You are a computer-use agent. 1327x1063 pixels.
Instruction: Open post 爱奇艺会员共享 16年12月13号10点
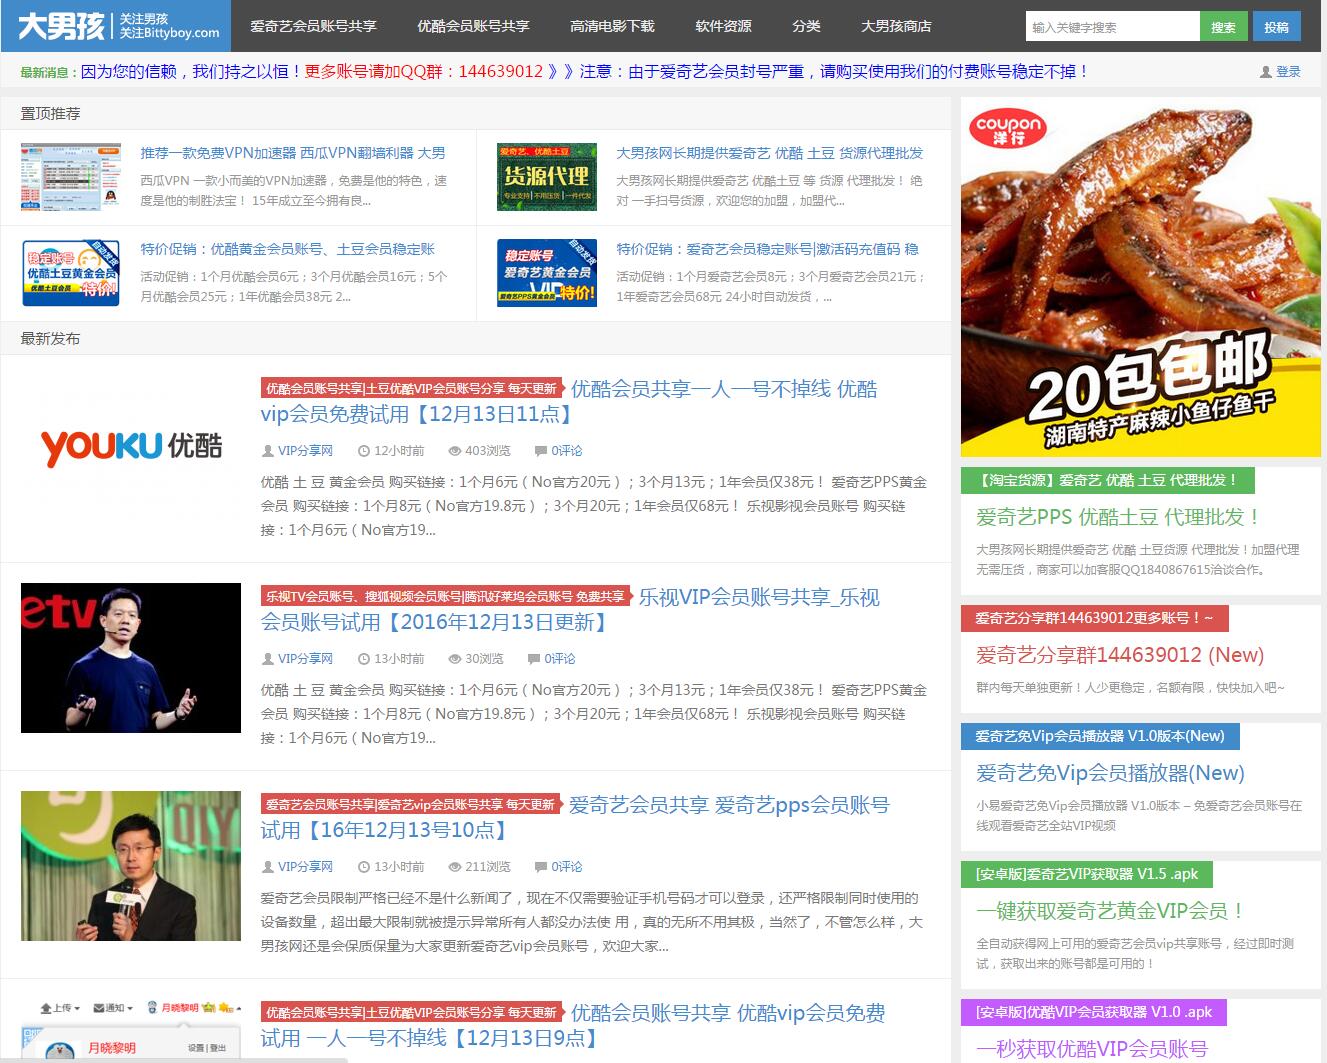[575, 818]
